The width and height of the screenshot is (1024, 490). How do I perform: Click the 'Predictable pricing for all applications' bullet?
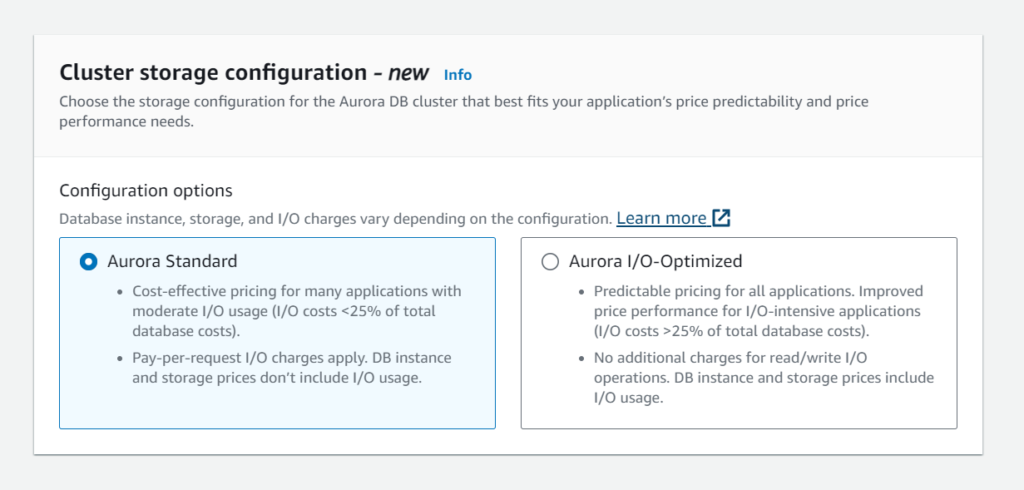758,311
